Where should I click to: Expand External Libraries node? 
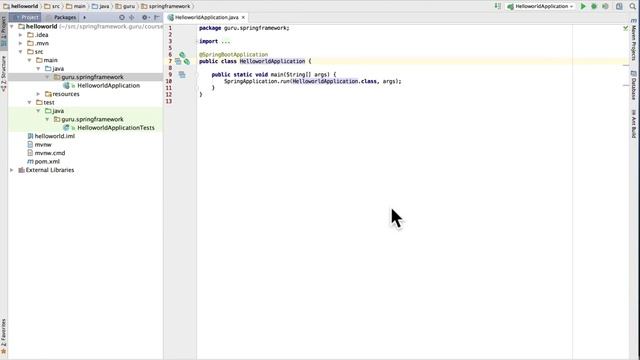12,170
